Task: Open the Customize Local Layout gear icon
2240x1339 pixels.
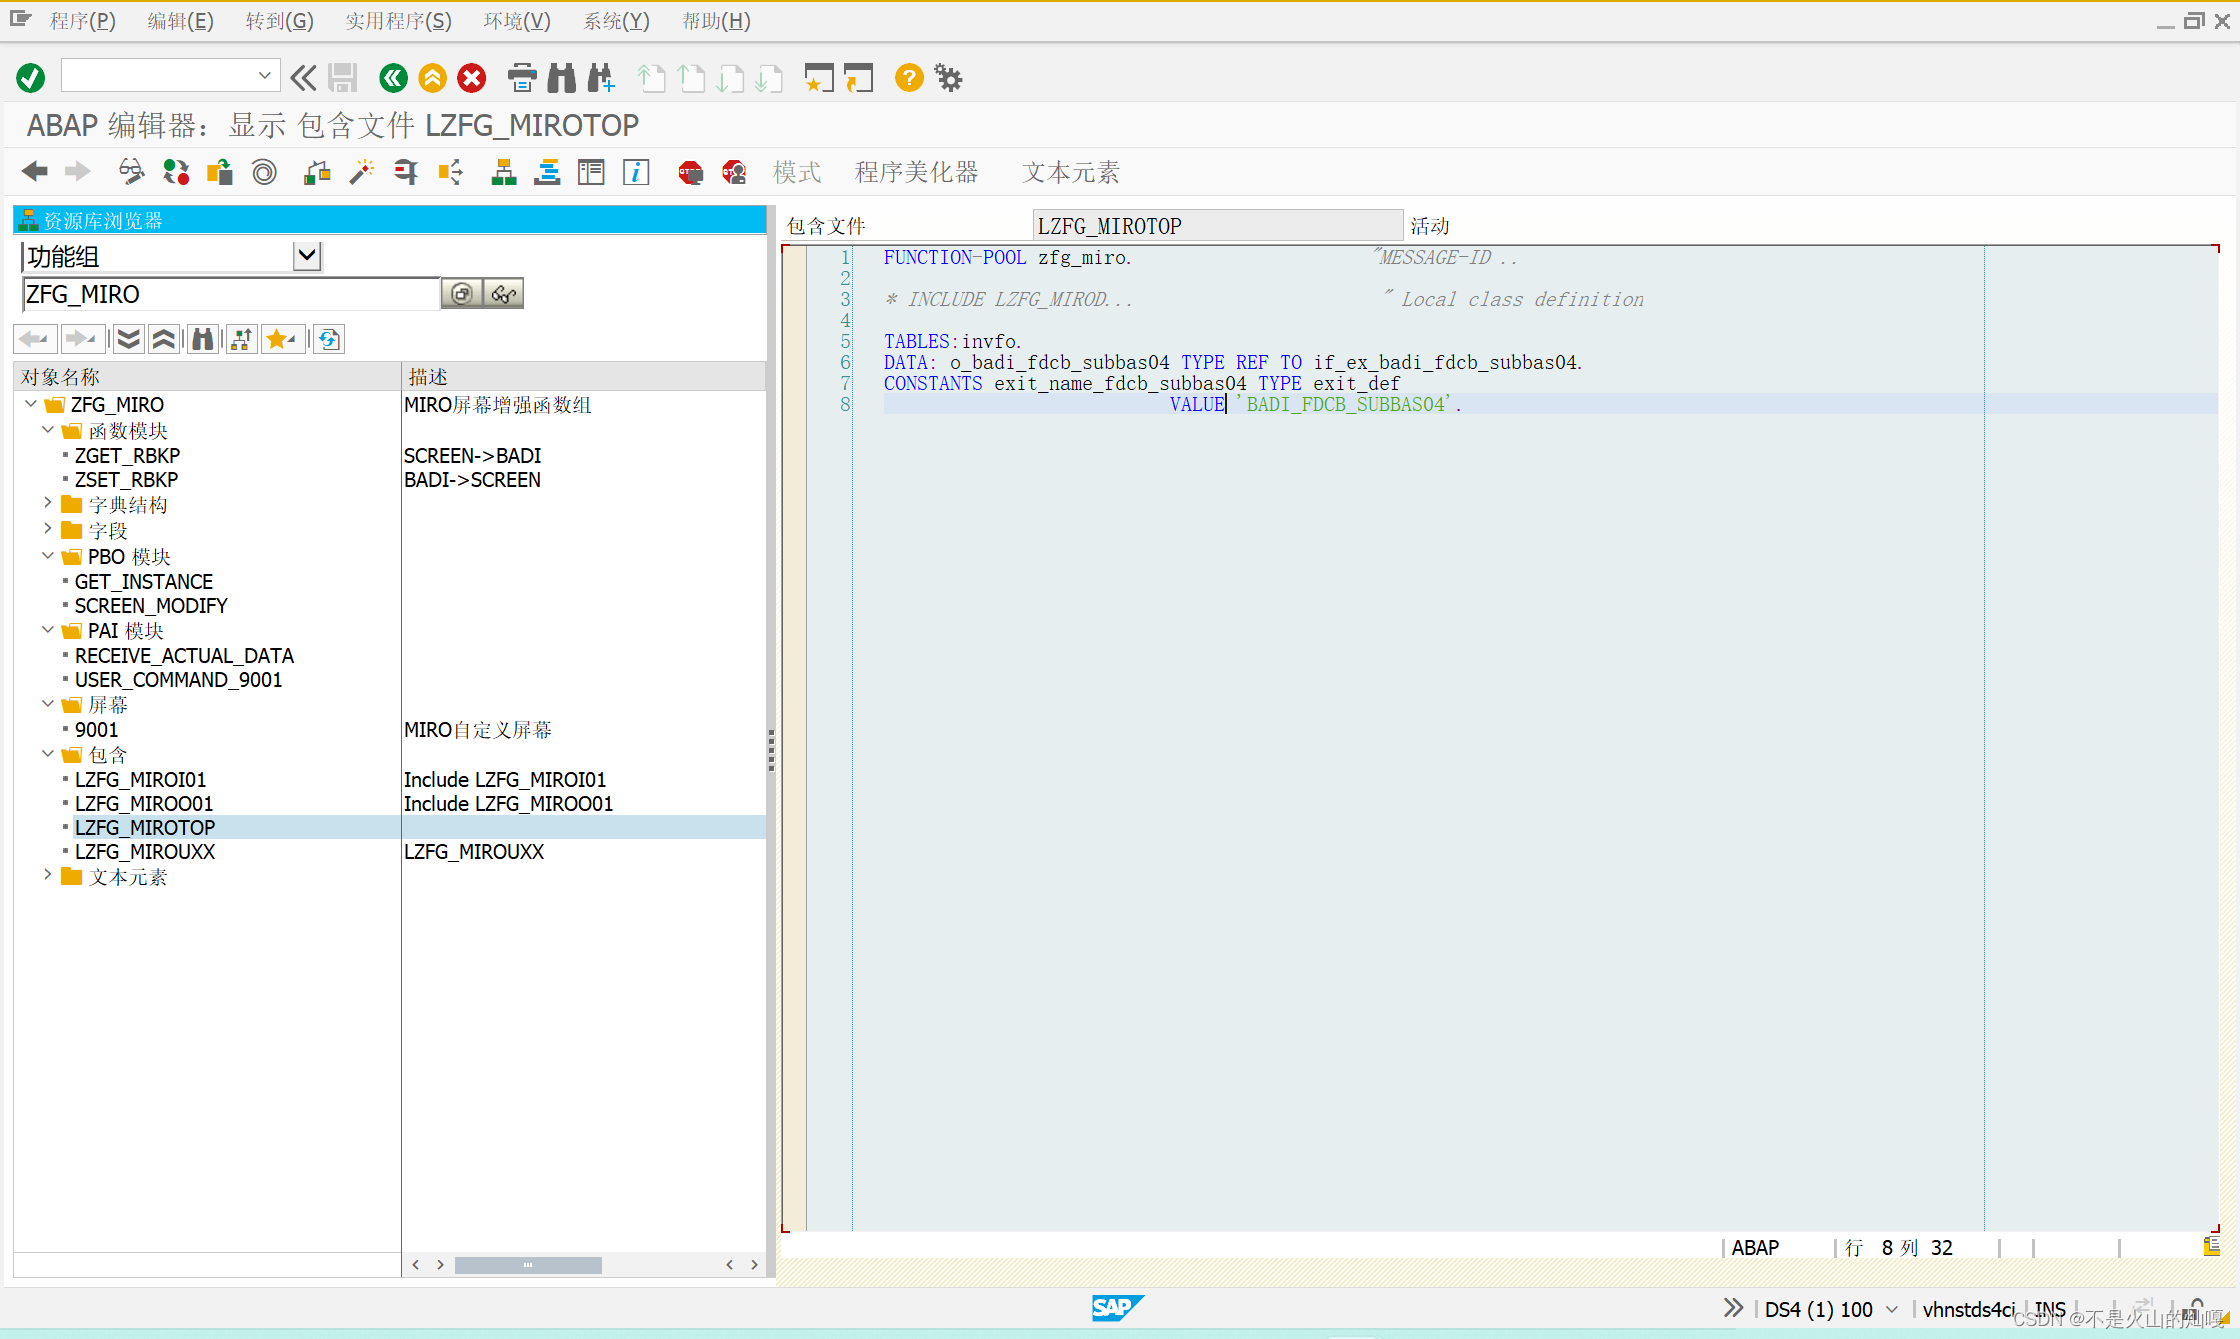Action: click(948, 77)
